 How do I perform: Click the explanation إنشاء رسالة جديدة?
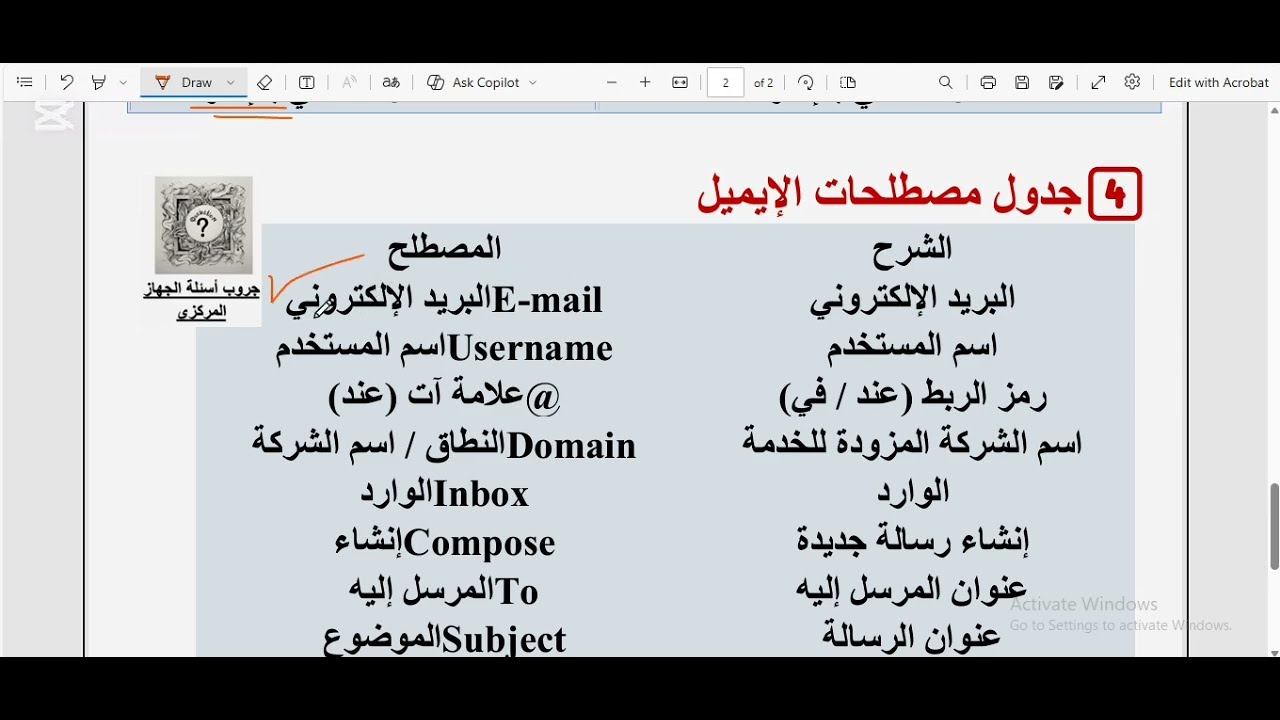point(912,540)
